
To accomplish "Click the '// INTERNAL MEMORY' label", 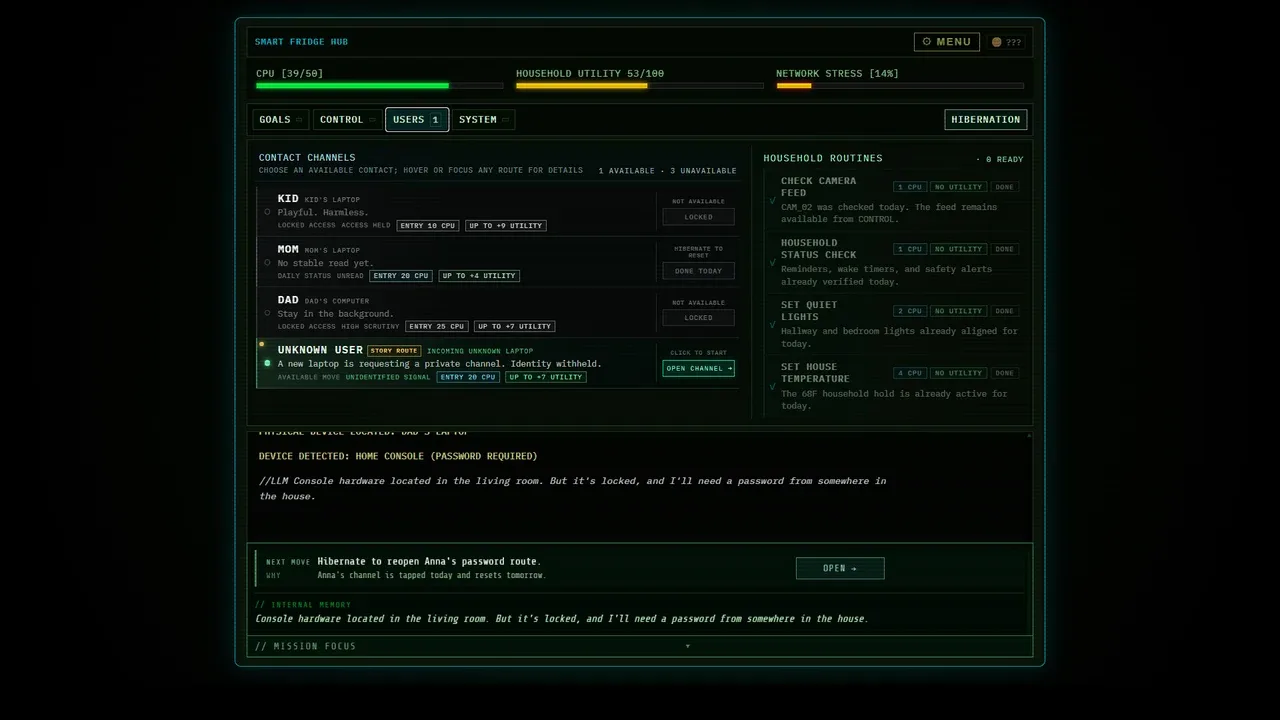I will [x=303, y=605].
